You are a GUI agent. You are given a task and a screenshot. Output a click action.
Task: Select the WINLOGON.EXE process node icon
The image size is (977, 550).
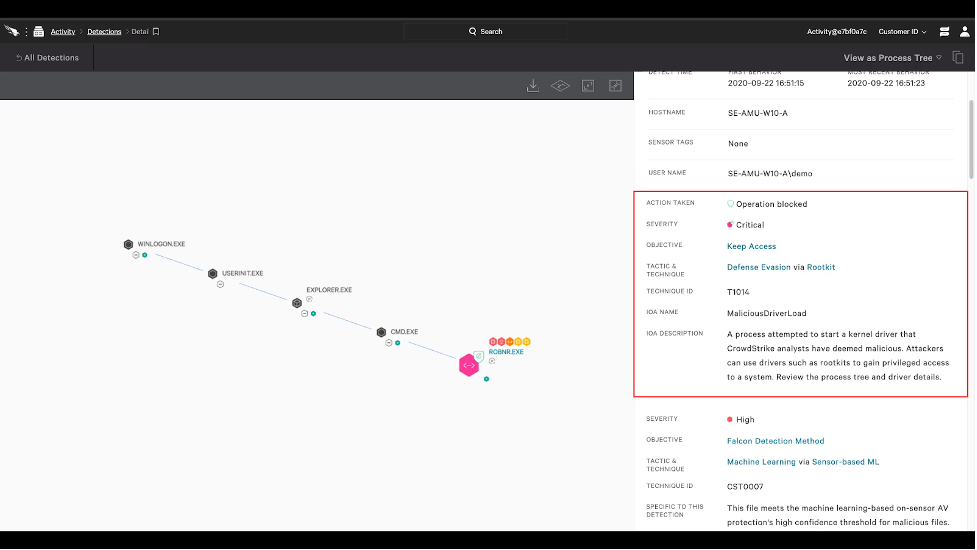[x=128, y=244]
